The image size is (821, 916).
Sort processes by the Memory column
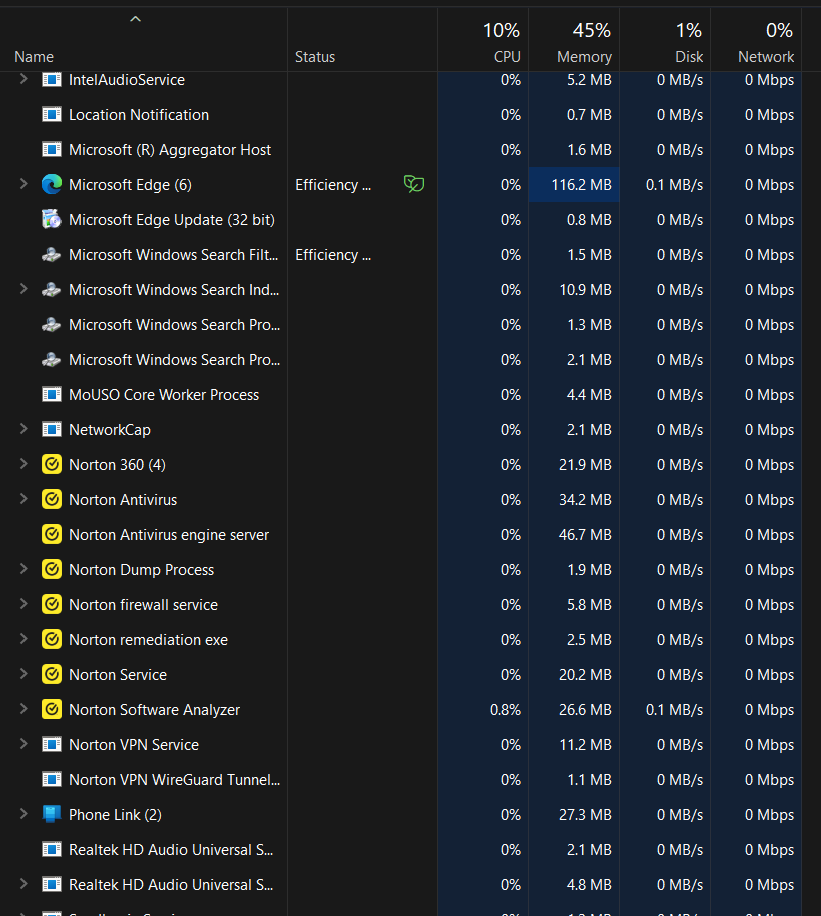[584, 57]
